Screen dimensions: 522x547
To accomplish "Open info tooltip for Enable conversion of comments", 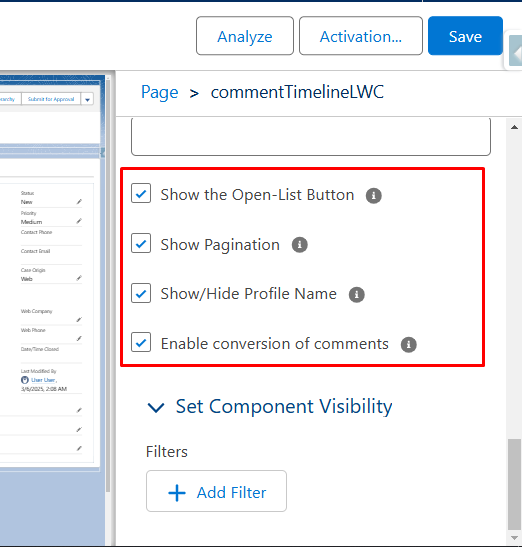I will (408, 345).
